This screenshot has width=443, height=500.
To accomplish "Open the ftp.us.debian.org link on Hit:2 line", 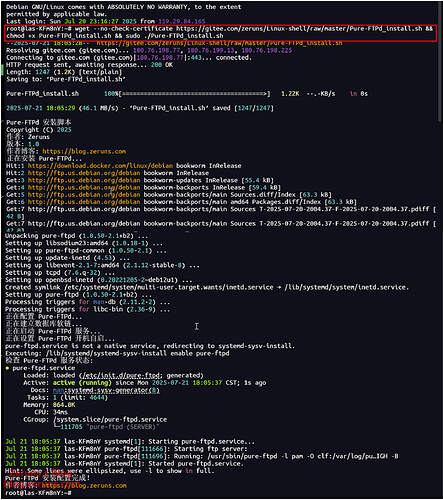I will click(84, 173).
